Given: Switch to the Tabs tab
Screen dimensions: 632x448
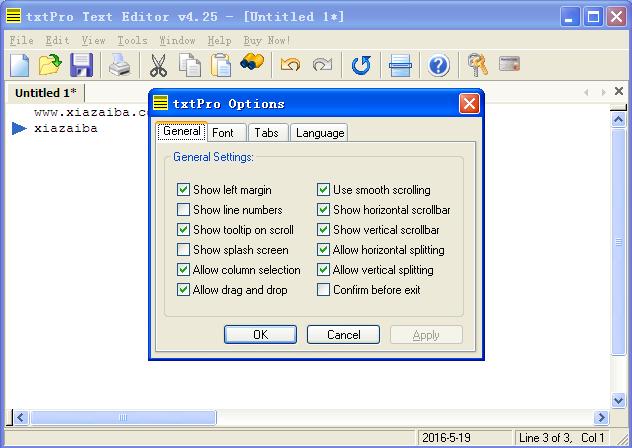Looking at the screenshot, I should click(x=268, y=133).
